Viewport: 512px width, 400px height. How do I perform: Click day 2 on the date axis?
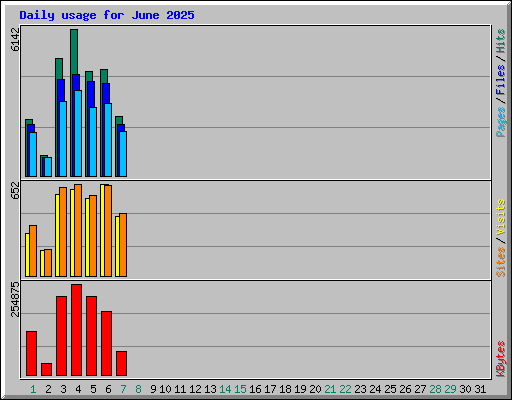pyautogui.click(x=48, y=389)
